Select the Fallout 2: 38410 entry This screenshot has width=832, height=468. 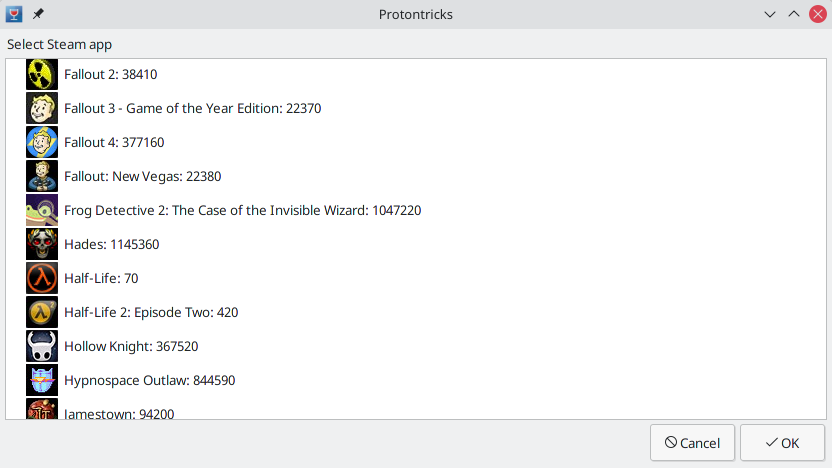click(110, 74)
